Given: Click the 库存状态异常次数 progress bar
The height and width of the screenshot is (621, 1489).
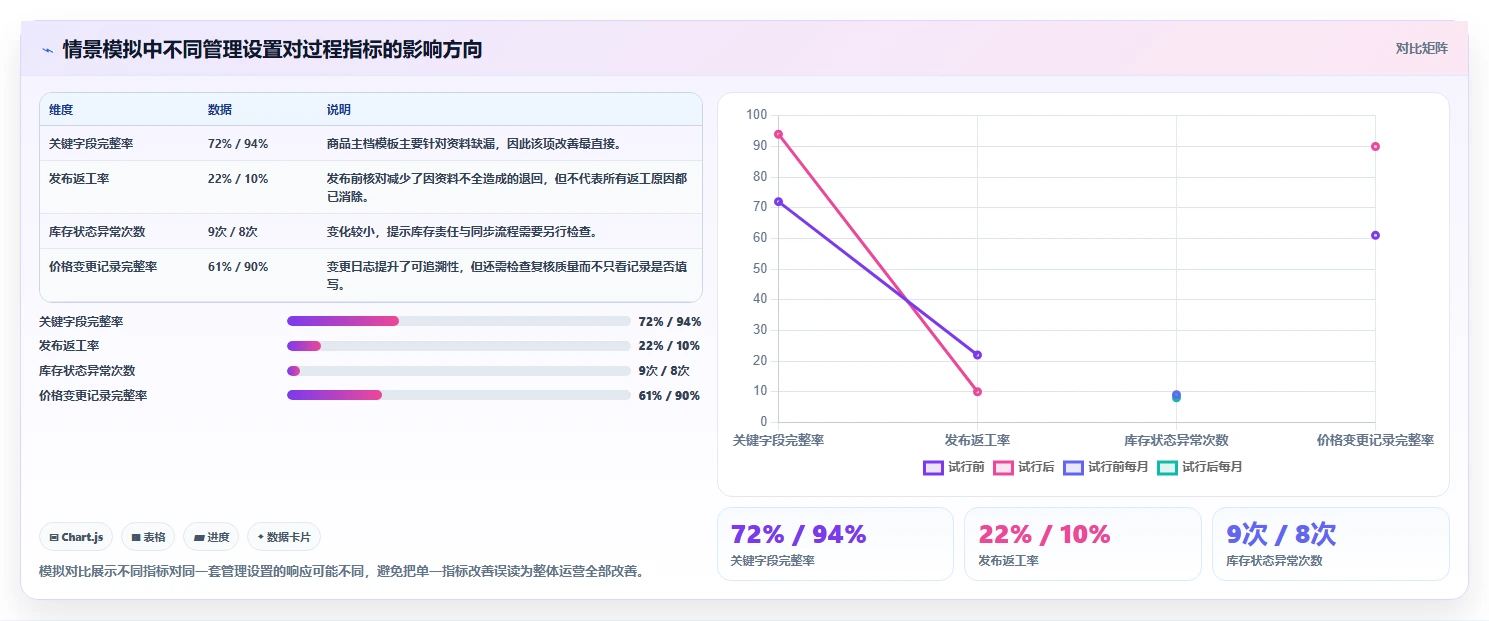Looking at the screenshot, I should [x=458, y=371].
